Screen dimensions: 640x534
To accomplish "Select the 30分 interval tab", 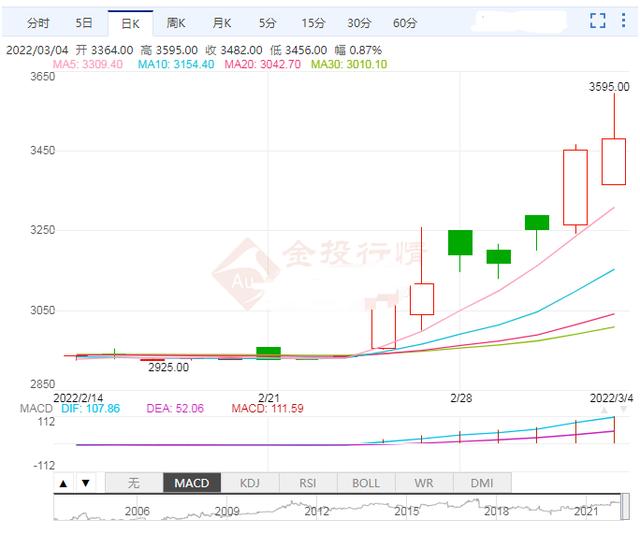I will 359,22.
